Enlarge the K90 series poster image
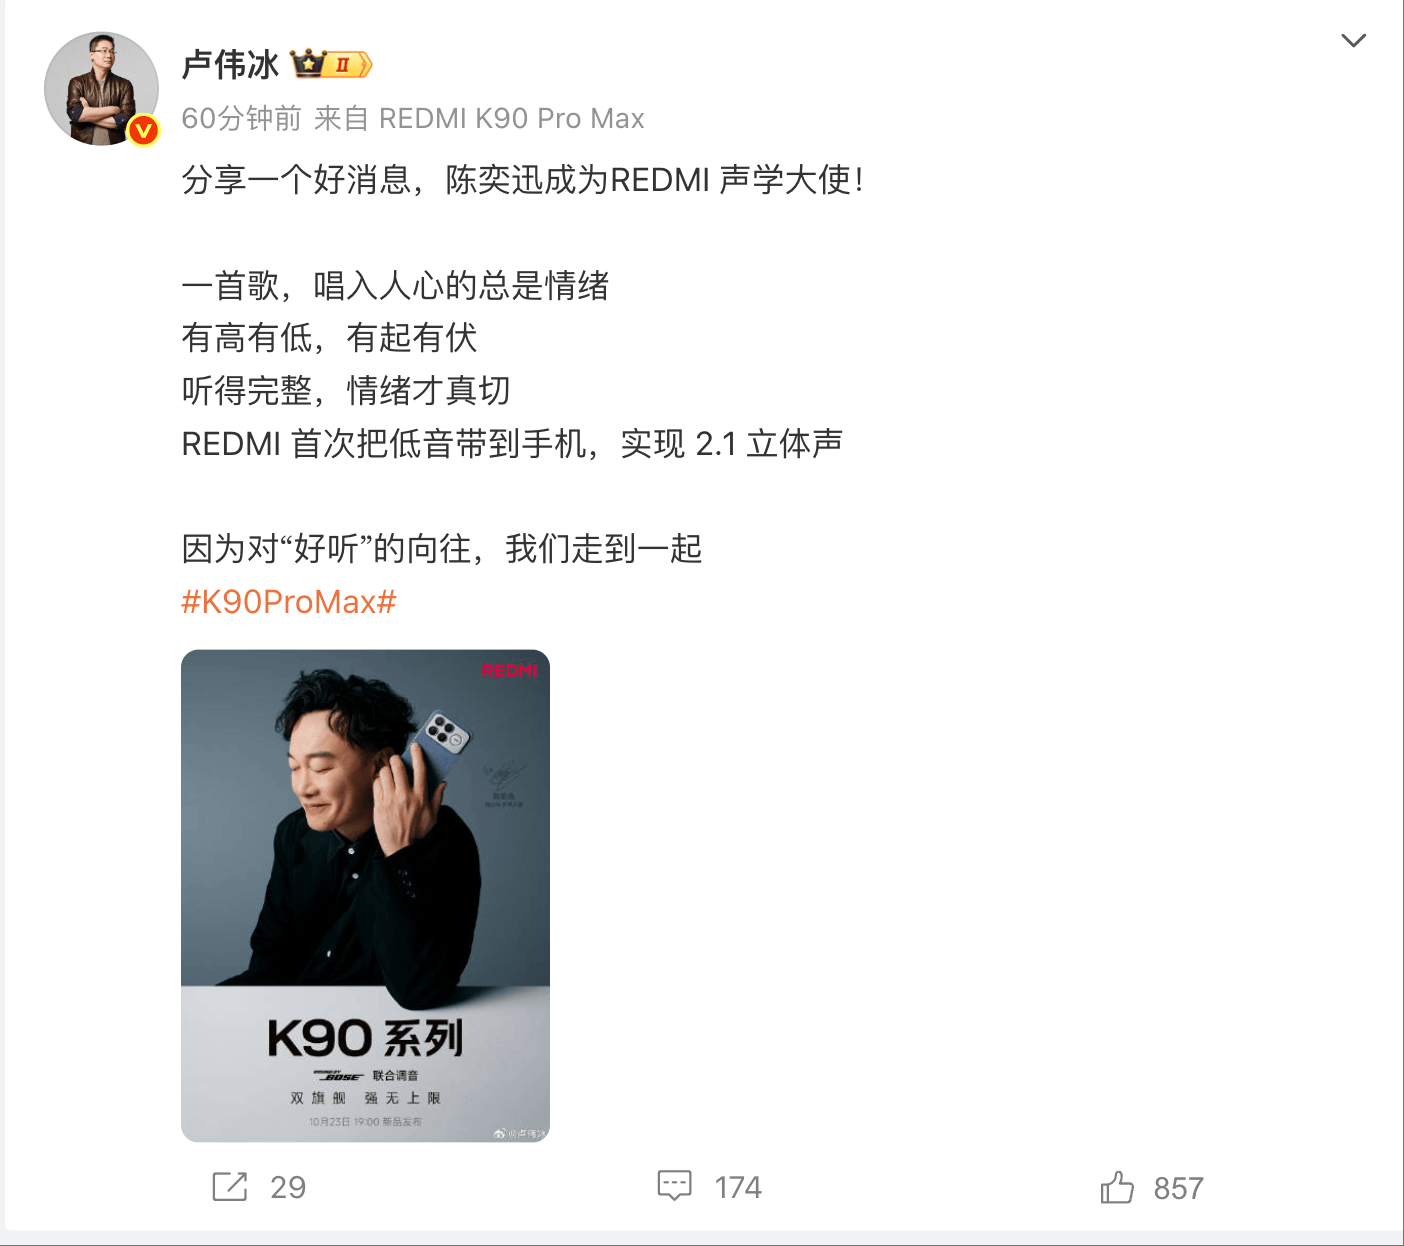The height and width of the screenshot is (1246, 1404). pos(365,896)
